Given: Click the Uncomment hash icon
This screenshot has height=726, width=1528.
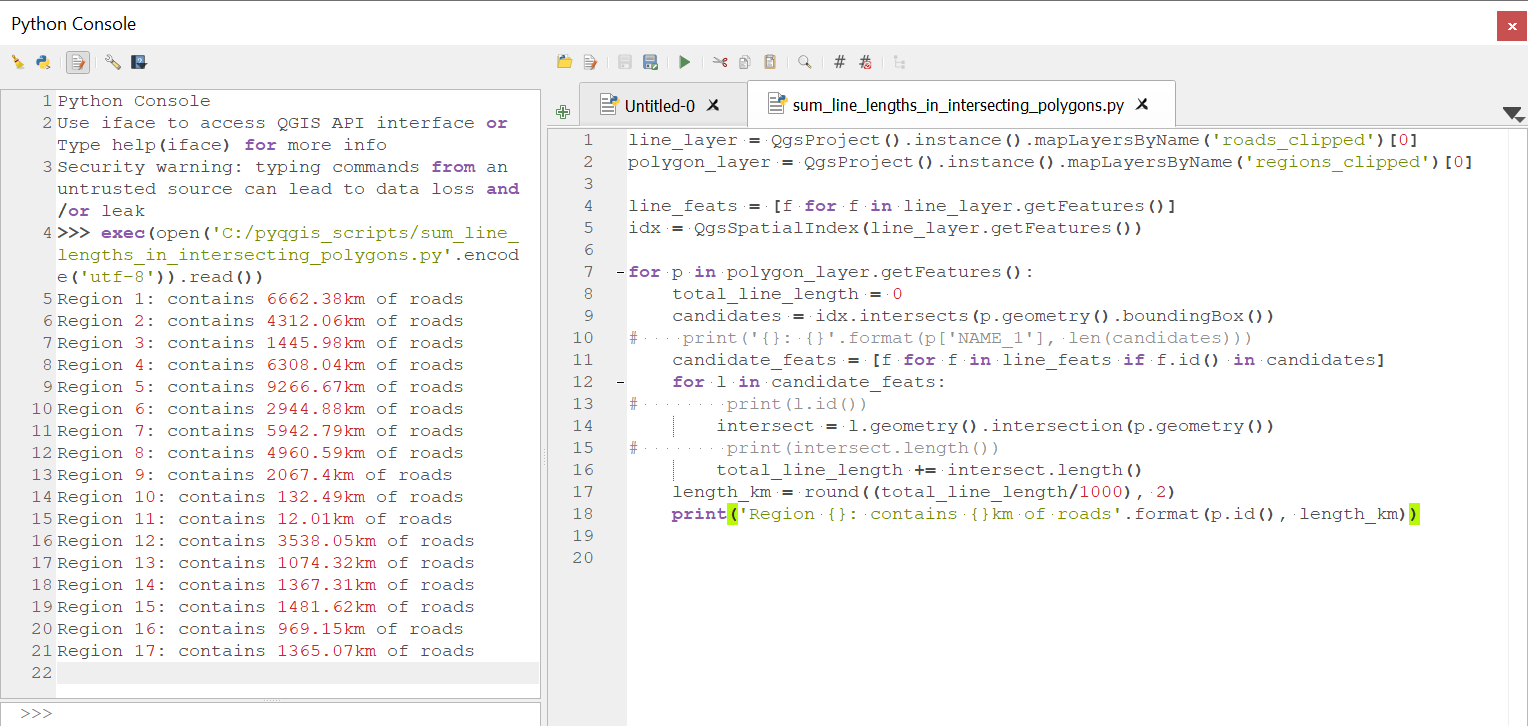Looking at the screenshot, I should [865, 62].
